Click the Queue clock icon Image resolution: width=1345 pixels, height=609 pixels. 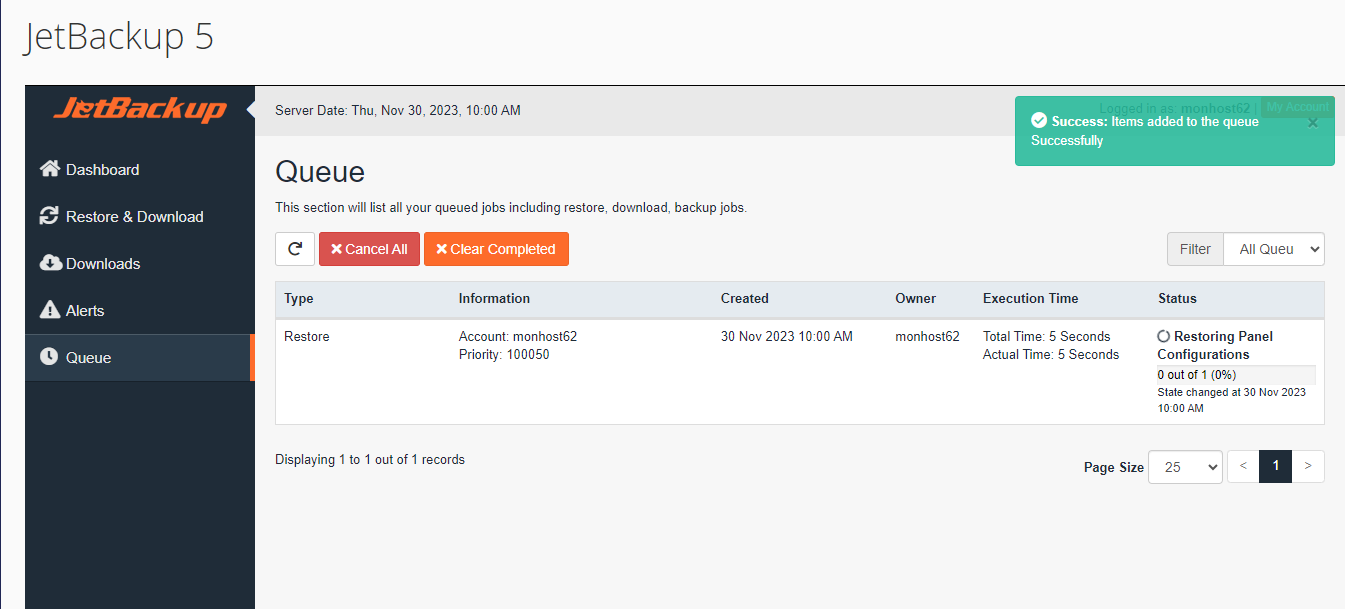[49, 357]
